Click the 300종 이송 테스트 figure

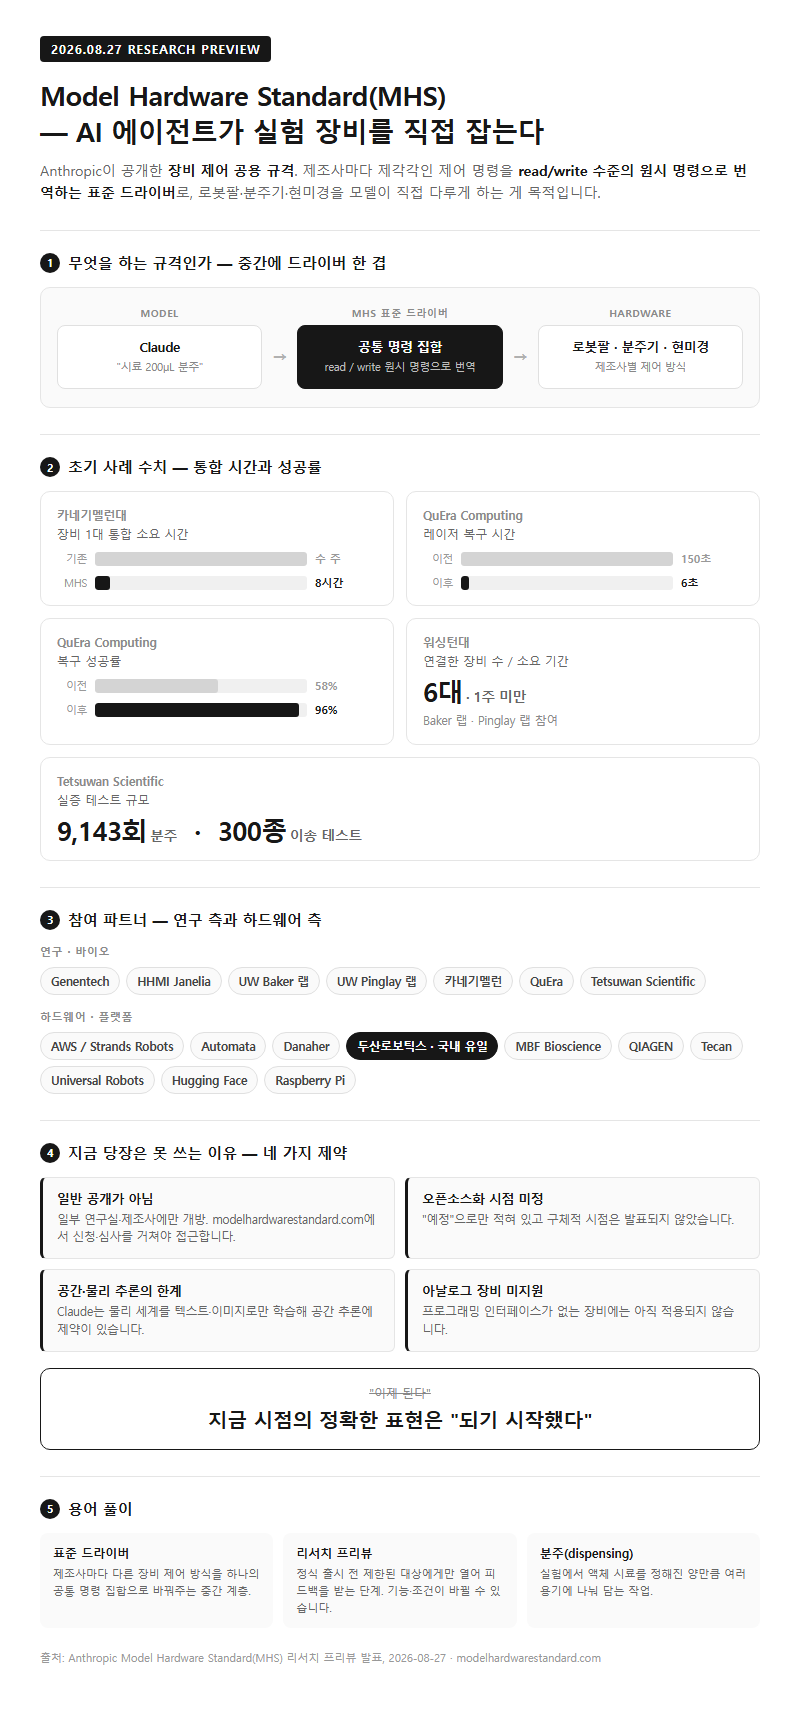[x=290, y=832]
